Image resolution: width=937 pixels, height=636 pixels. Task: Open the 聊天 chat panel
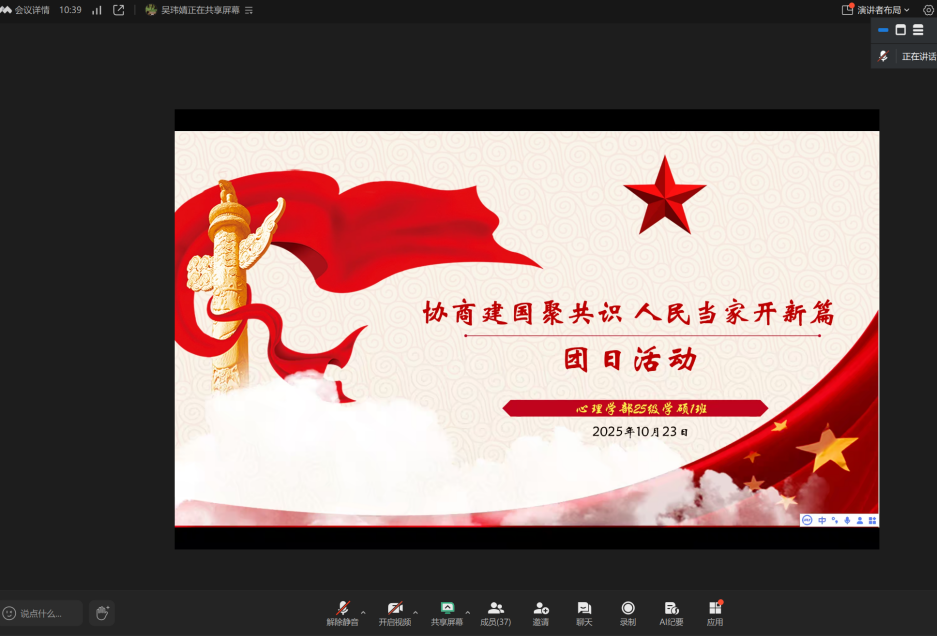[584, 611]
